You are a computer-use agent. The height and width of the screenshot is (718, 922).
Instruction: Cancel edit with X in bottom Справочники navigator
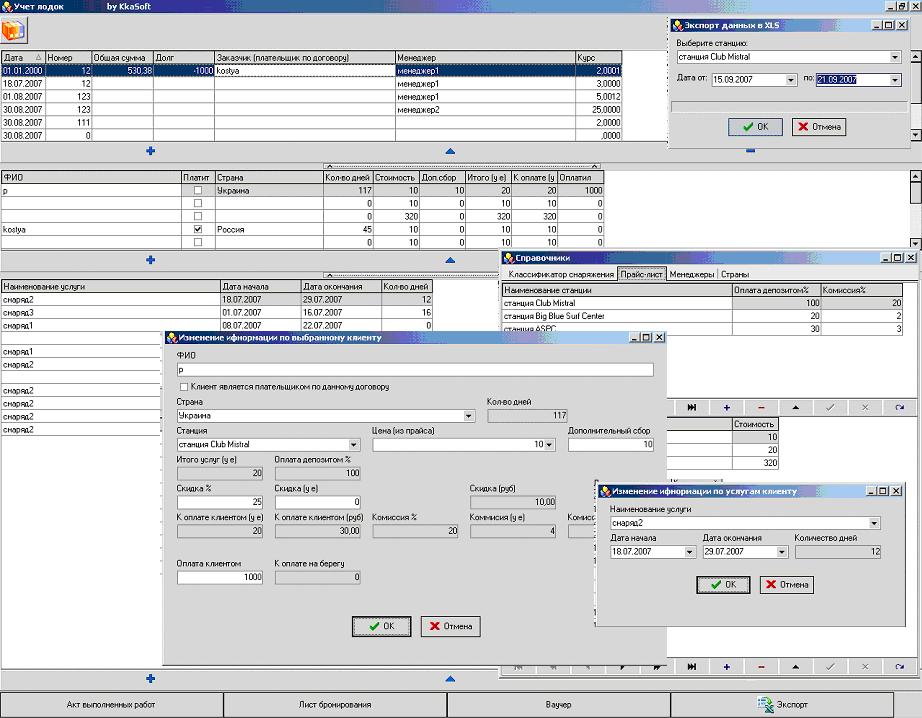pos(865,667)
